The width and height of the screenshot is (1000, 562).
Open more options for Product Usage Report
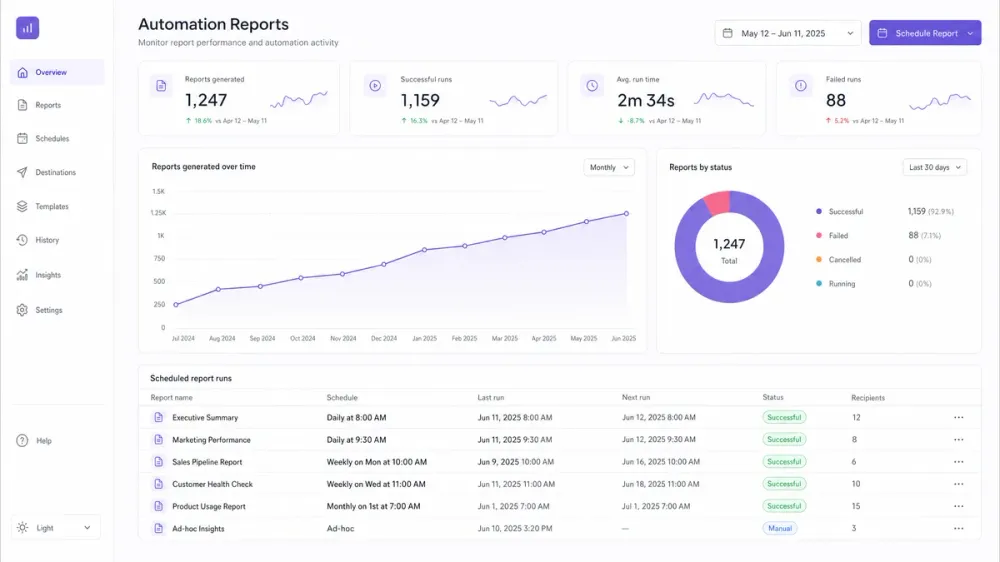click(x=959, y=506)
